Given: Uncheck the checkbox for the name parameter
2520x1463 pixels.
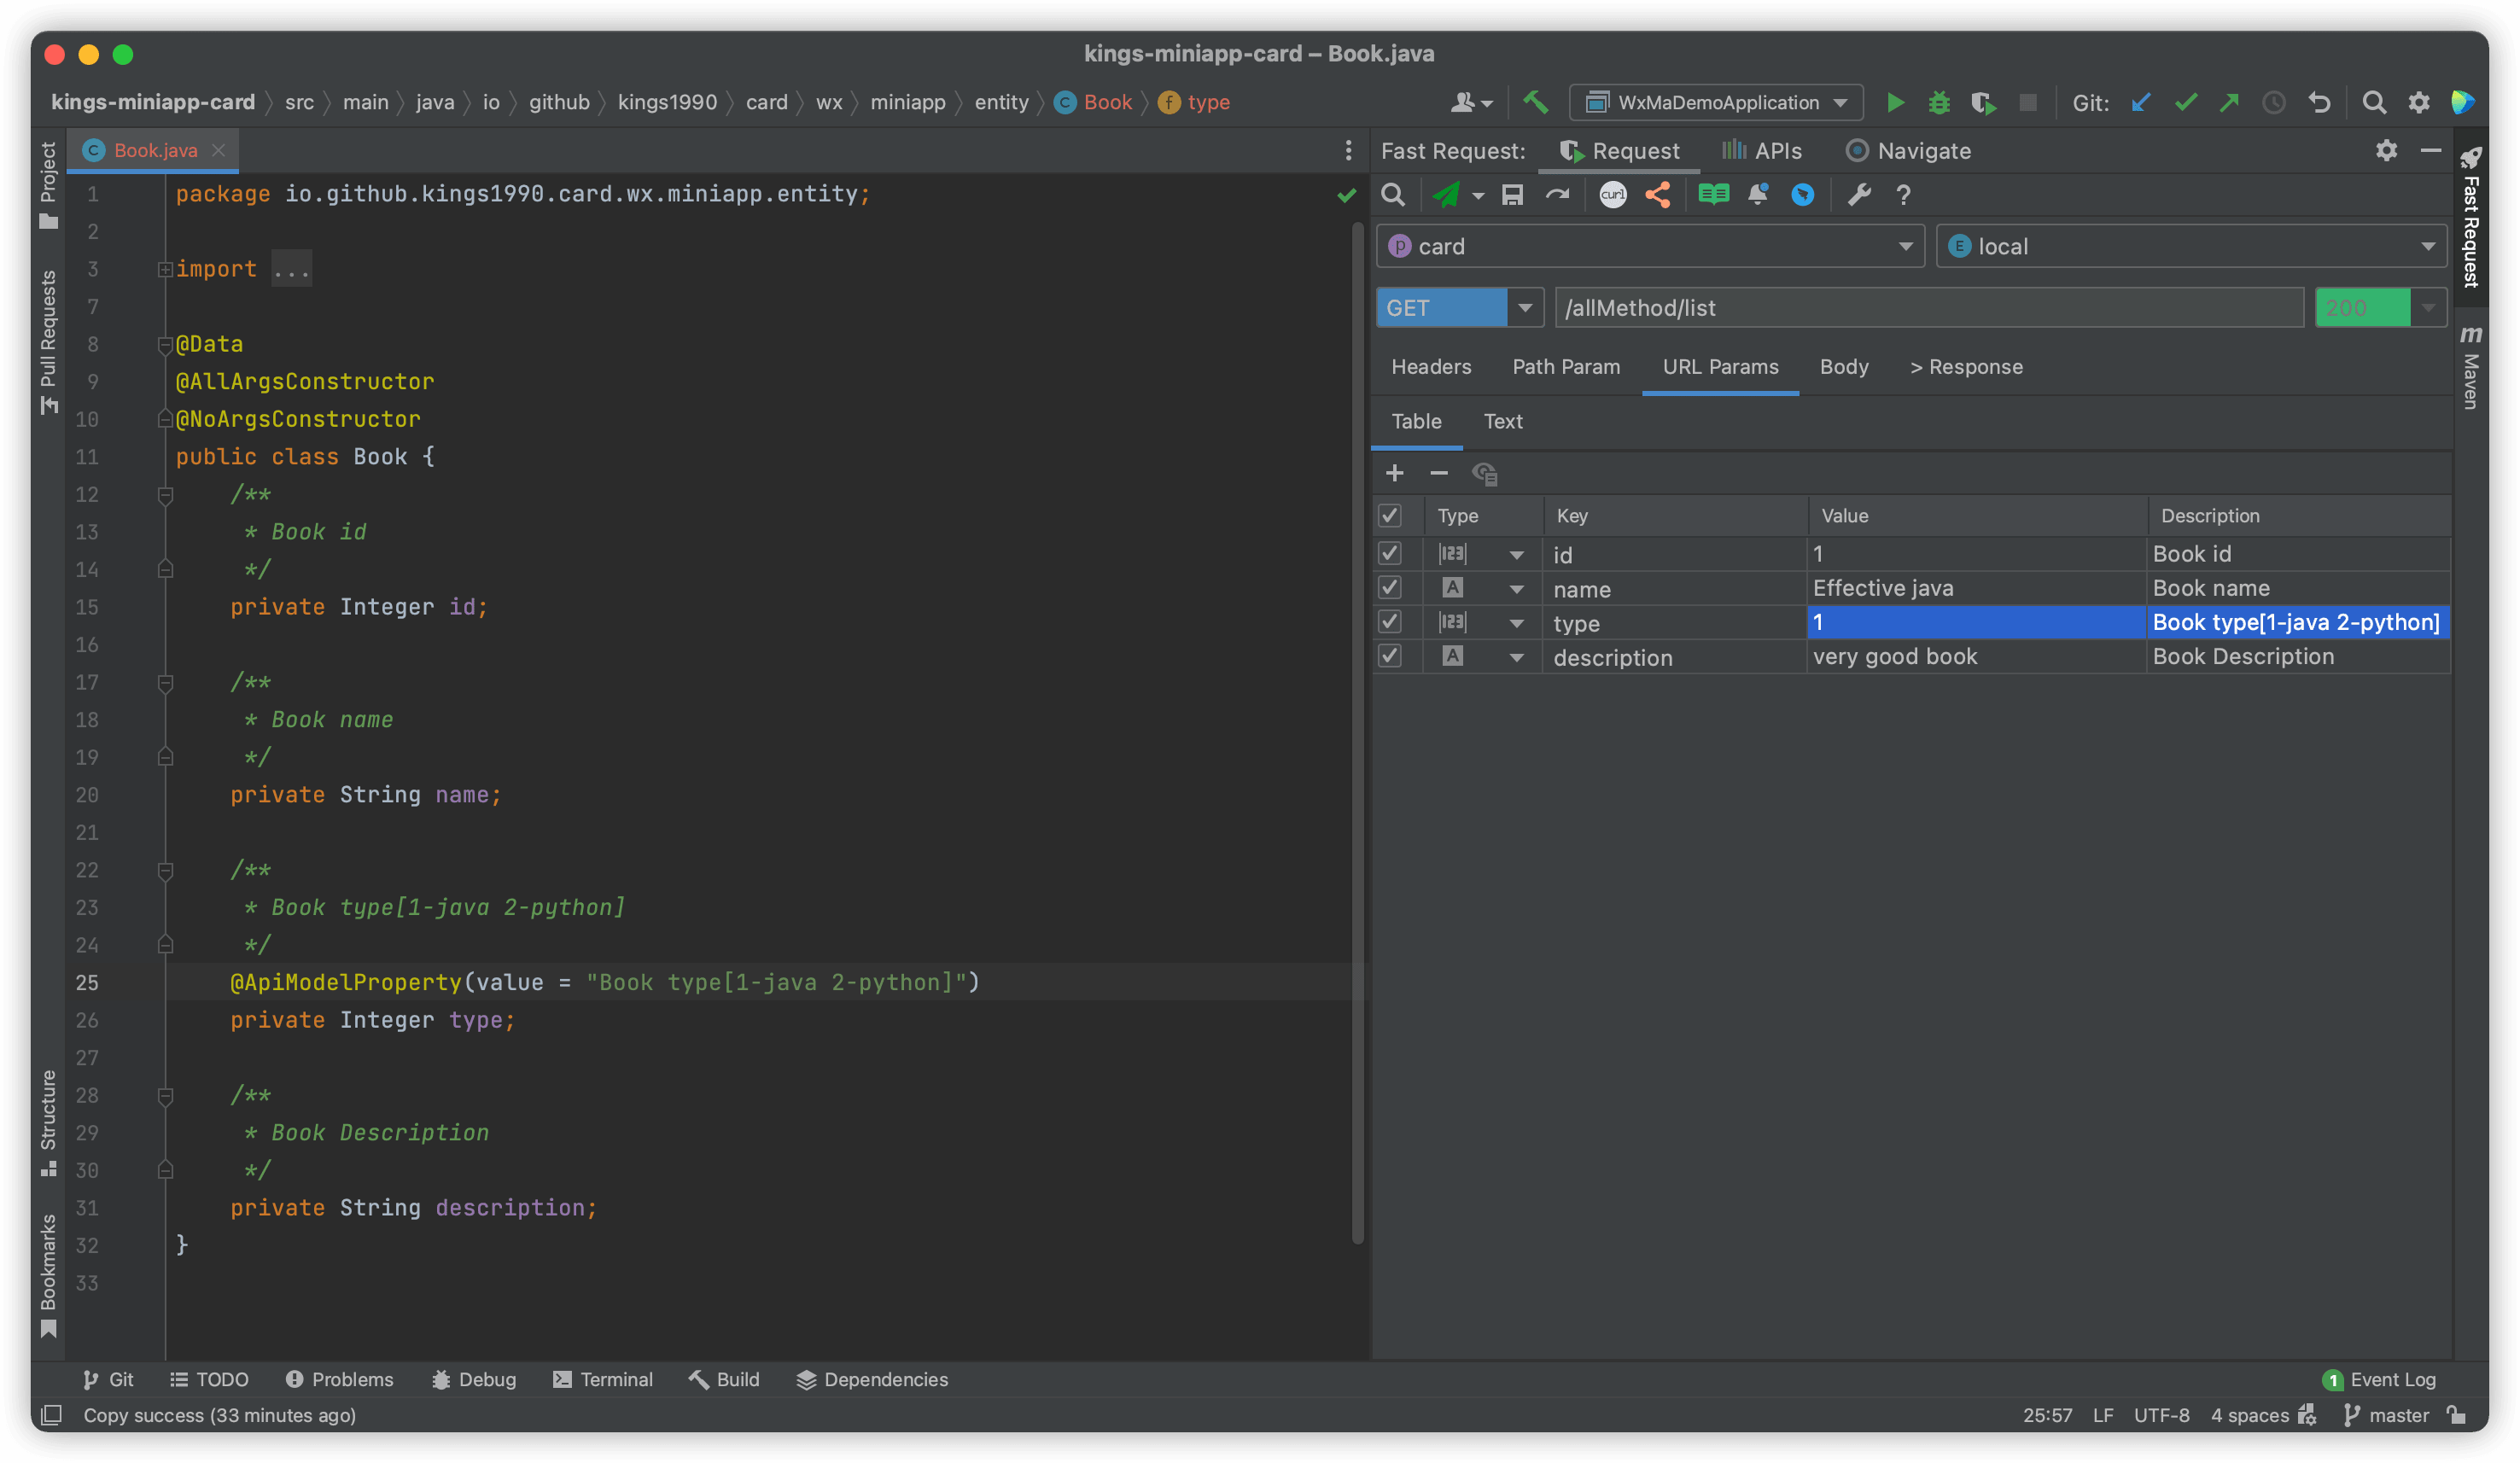Looking at the screenshot, I should tap(1389, 588).
